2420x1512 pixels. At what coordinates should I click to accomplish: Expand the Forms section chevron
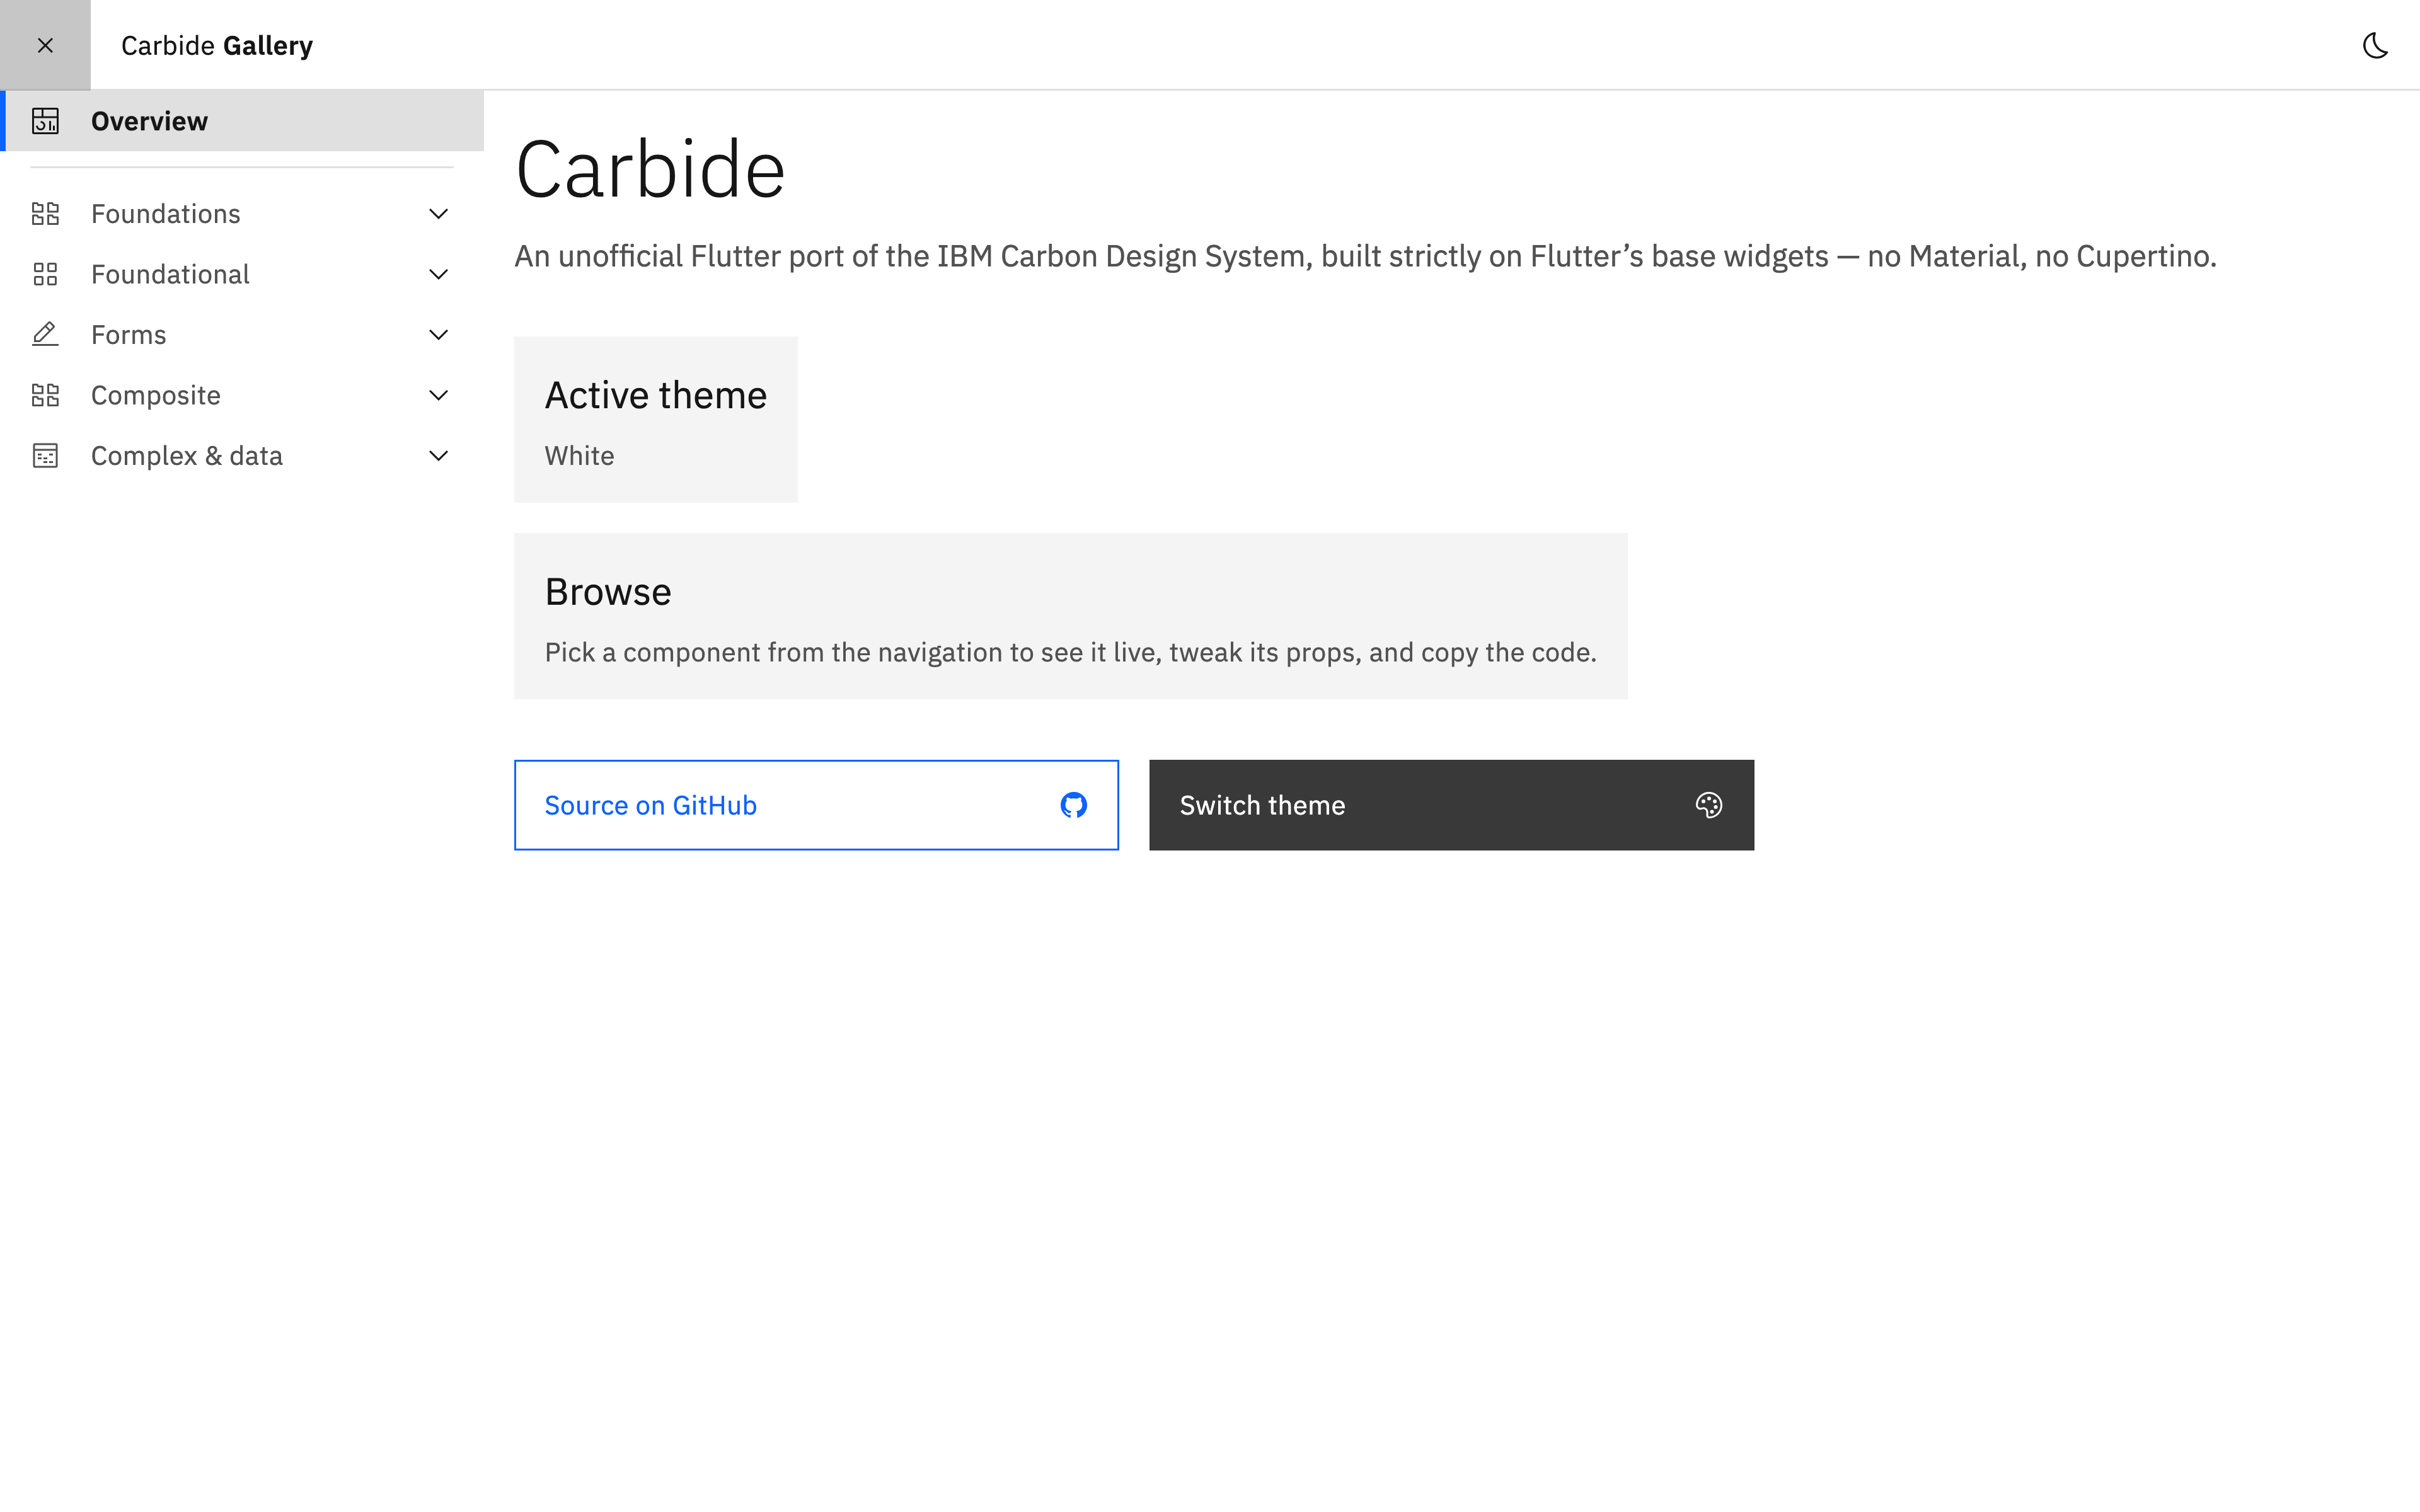click(x=438, y=335)
